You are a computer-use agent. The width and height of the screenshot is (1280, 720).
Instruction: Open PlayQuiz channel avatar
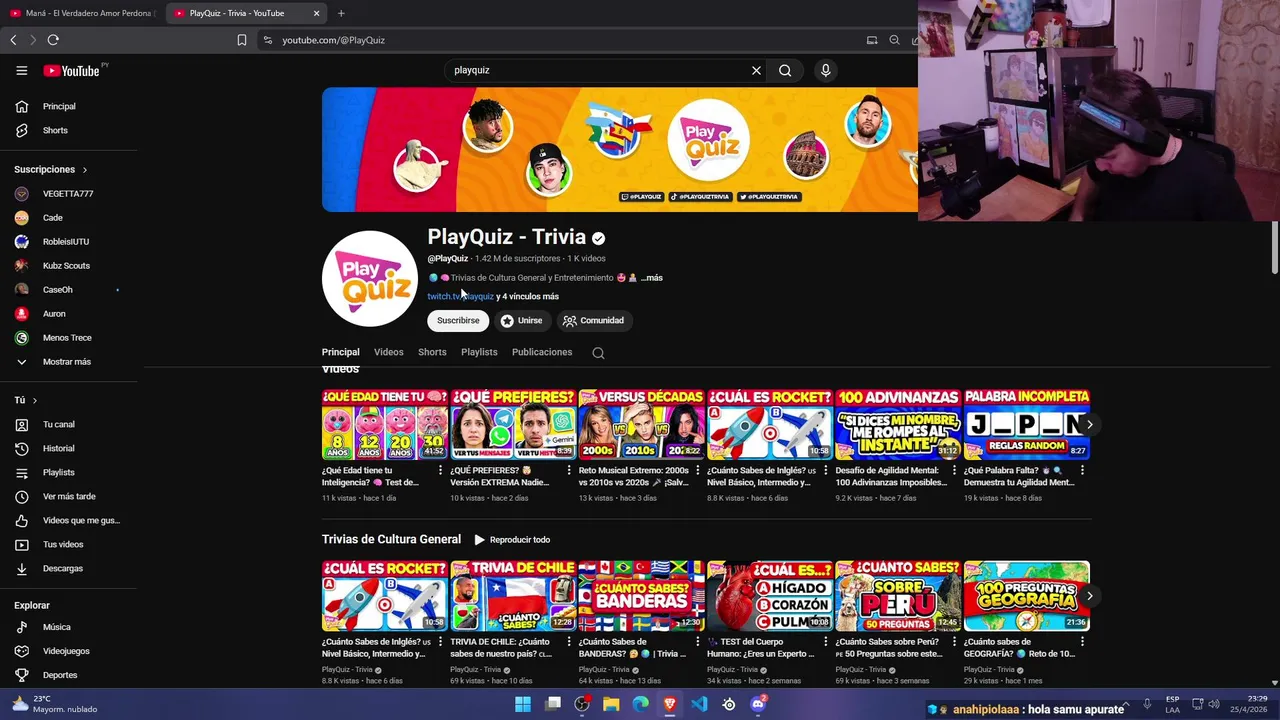tap(370, 279)
